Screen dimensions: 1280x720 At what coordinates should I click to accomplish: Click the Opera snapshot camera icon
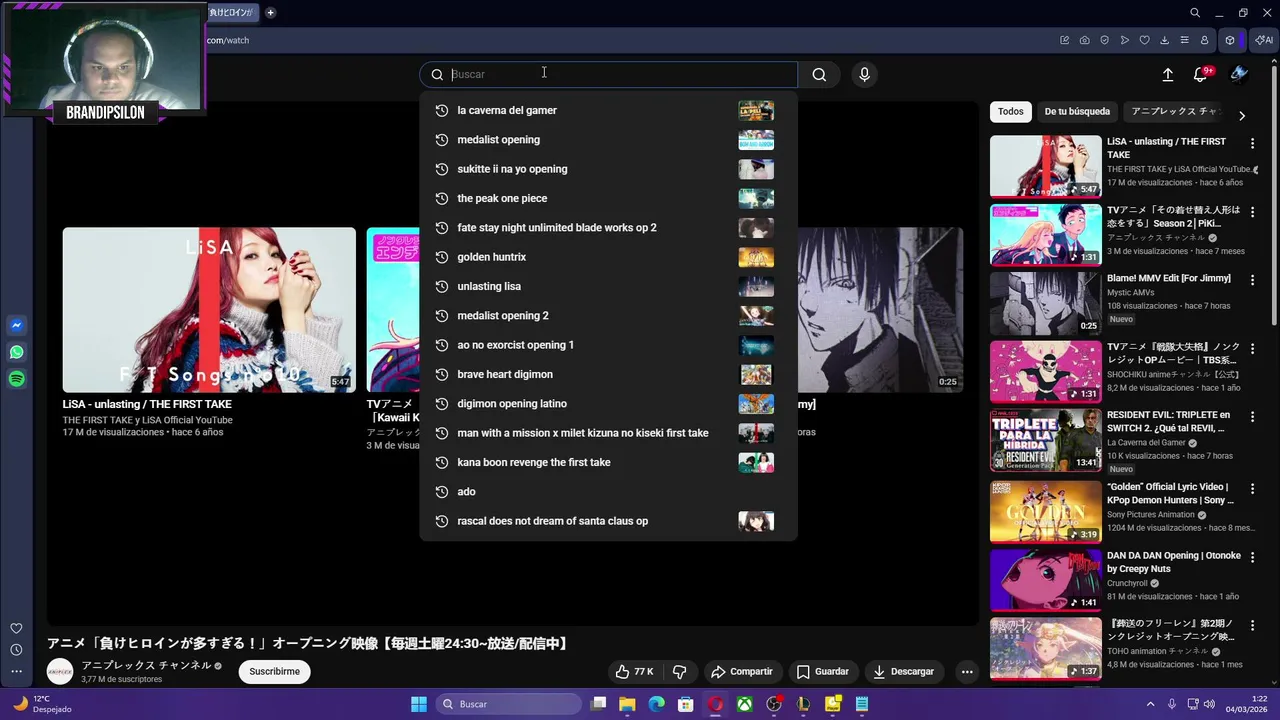[1085, 40]
